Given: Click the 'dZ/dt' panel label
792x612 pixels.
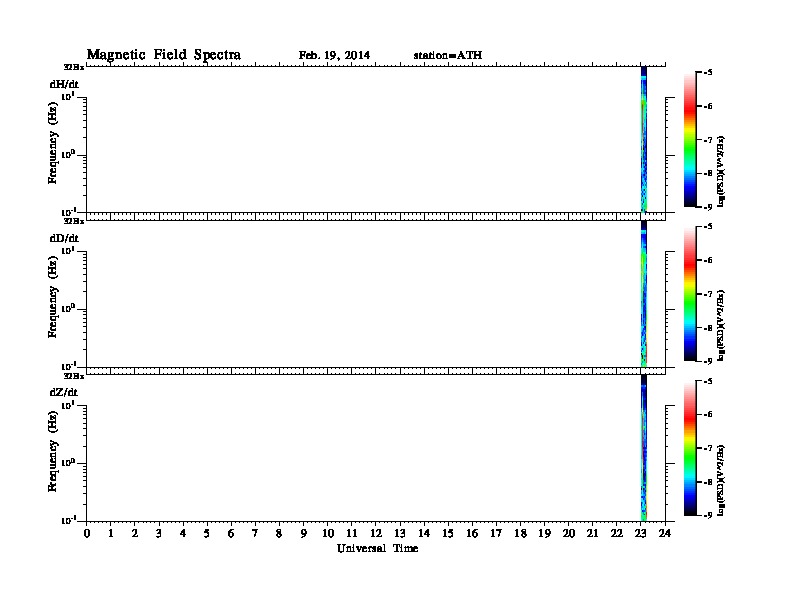Looking at the screenshot, I should click(64, 392).
